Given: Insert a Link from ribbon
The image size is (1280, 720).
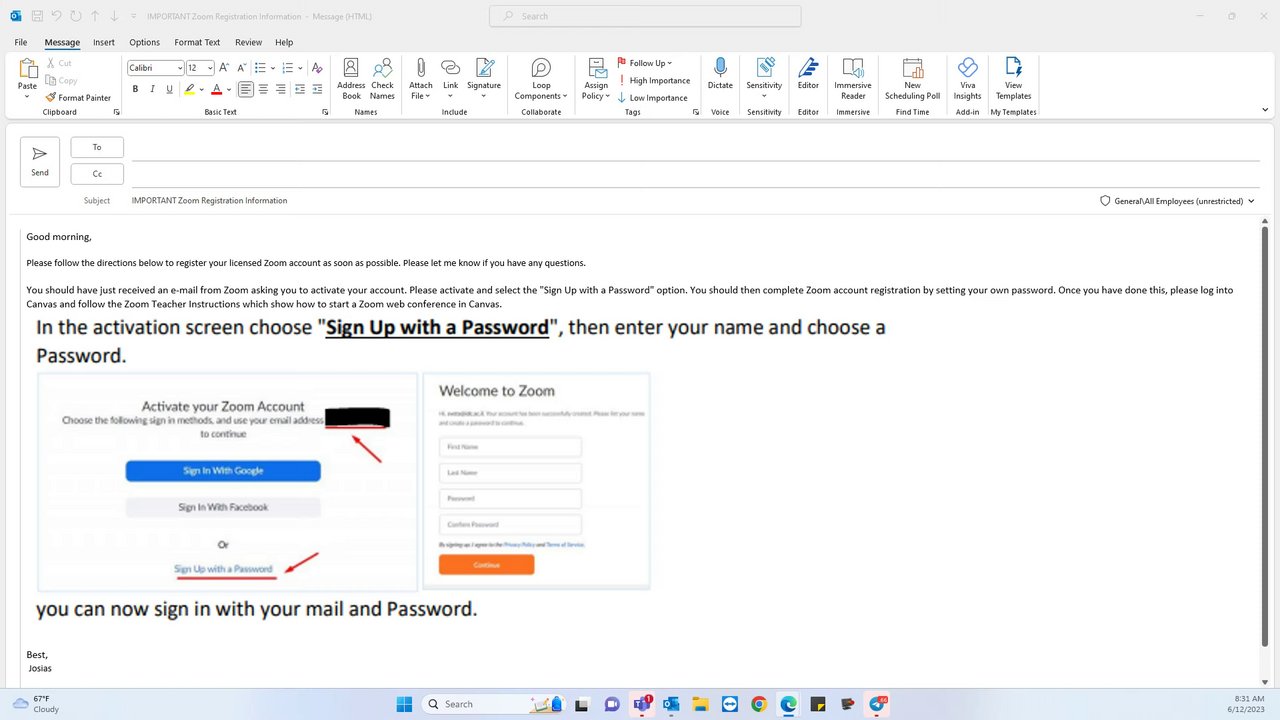Looking at the screenshot, I should (451, 79).
